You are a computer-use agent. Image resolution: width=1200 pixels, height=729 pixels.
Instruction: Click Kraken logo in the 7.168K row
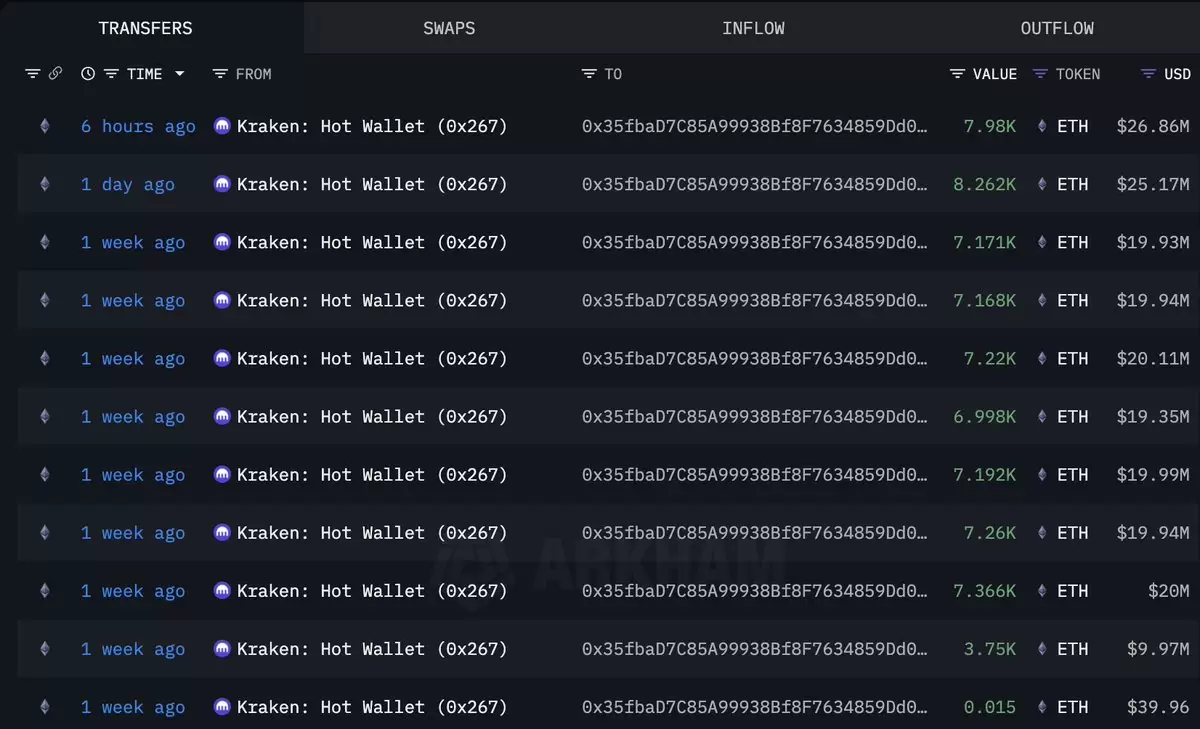click(x=222, y=300)
